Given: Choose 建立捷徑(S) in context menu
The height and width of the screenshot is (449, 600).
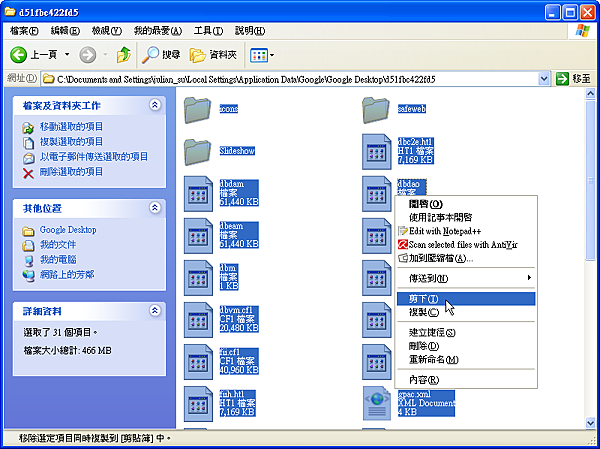Looking at the screenshot, I should click(x=466, y=333).
